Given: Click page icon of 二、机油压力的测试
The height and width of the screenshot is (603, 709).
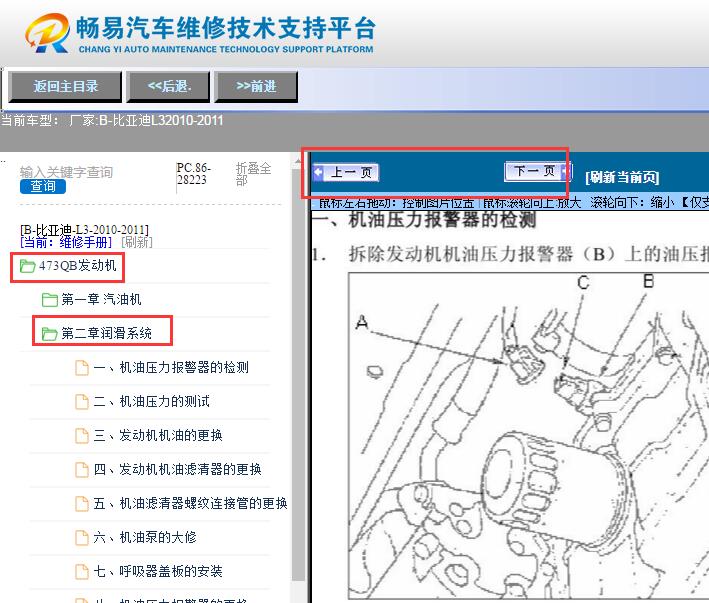Looking at the screenshot, I should (82, 401).
